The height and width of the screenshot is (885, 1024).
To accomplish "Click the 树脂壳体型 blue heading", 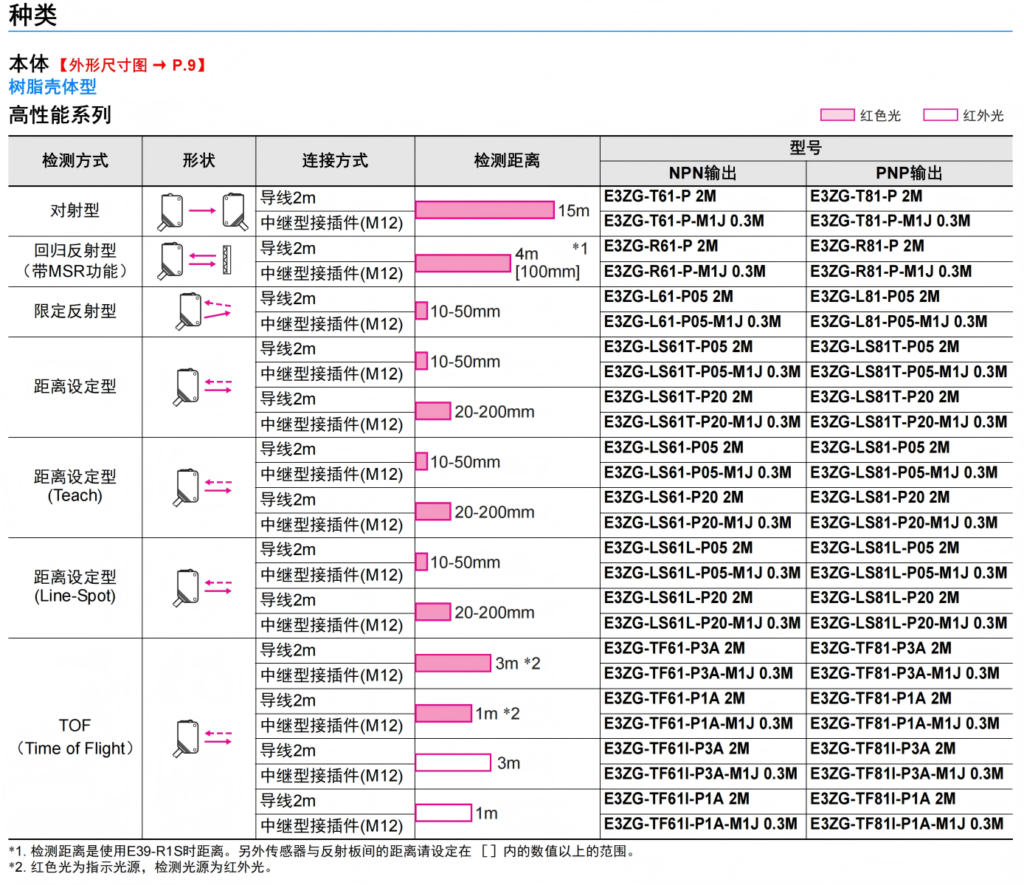I will click(x=52, y=88).
